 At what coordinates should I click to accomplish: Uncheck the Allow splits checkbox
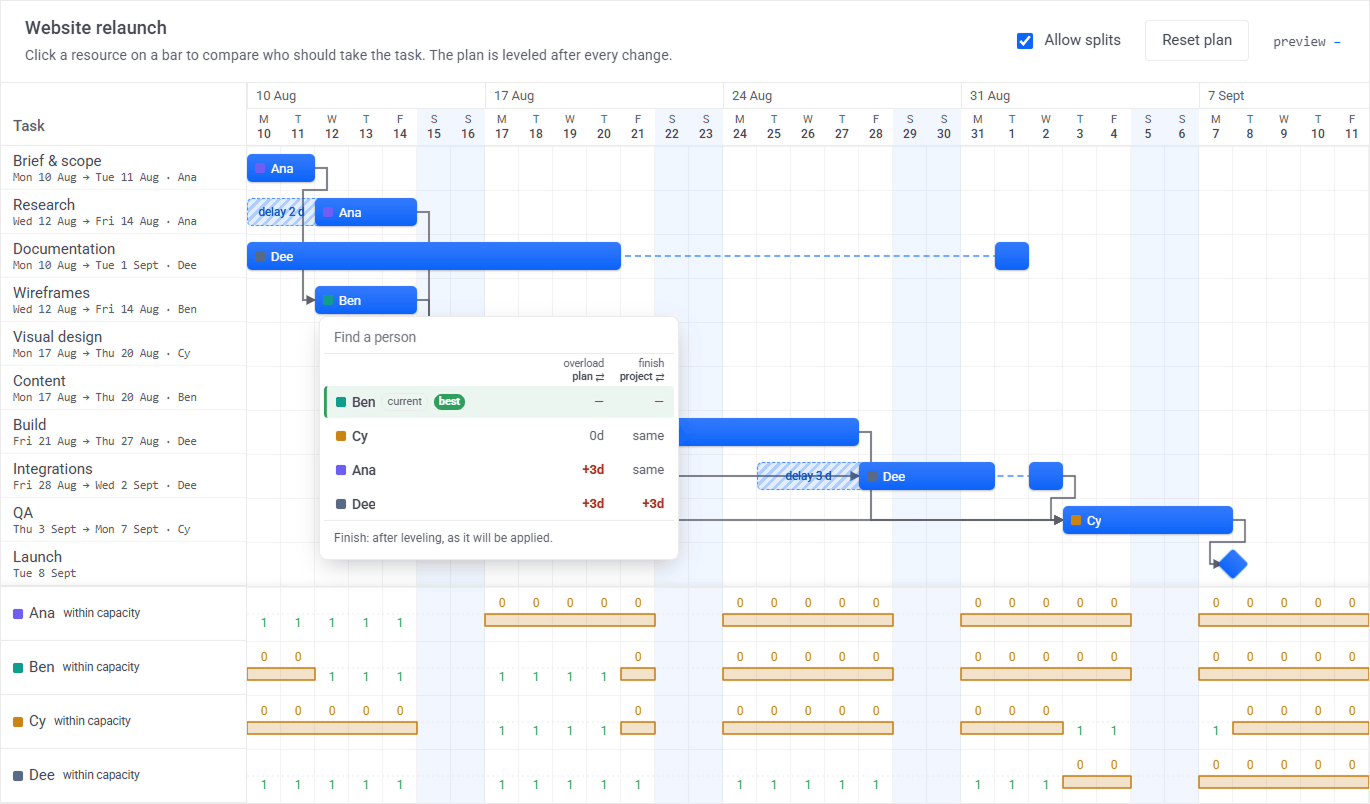(x=1025, y=41)
